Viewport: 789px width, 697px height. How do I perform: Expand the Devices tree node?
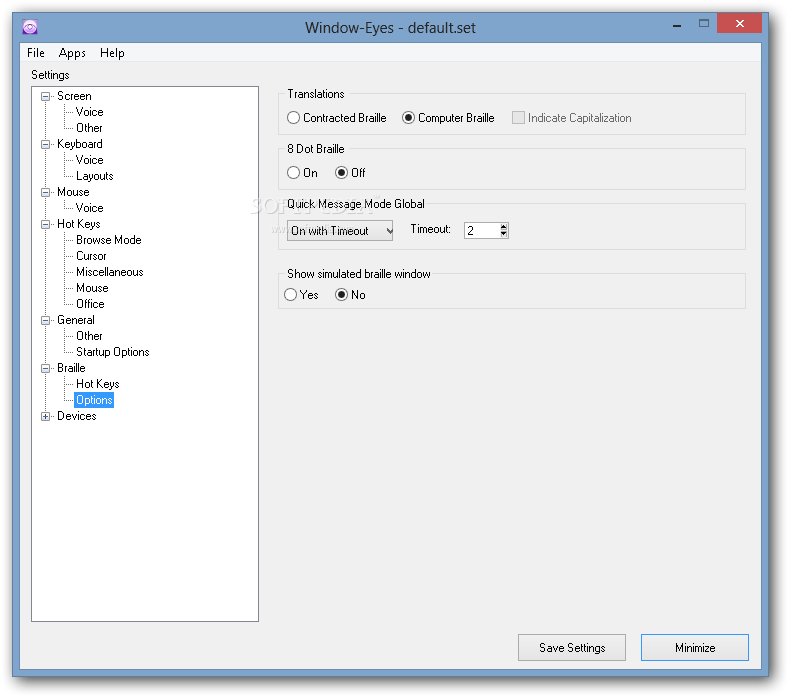click(45, 416)
